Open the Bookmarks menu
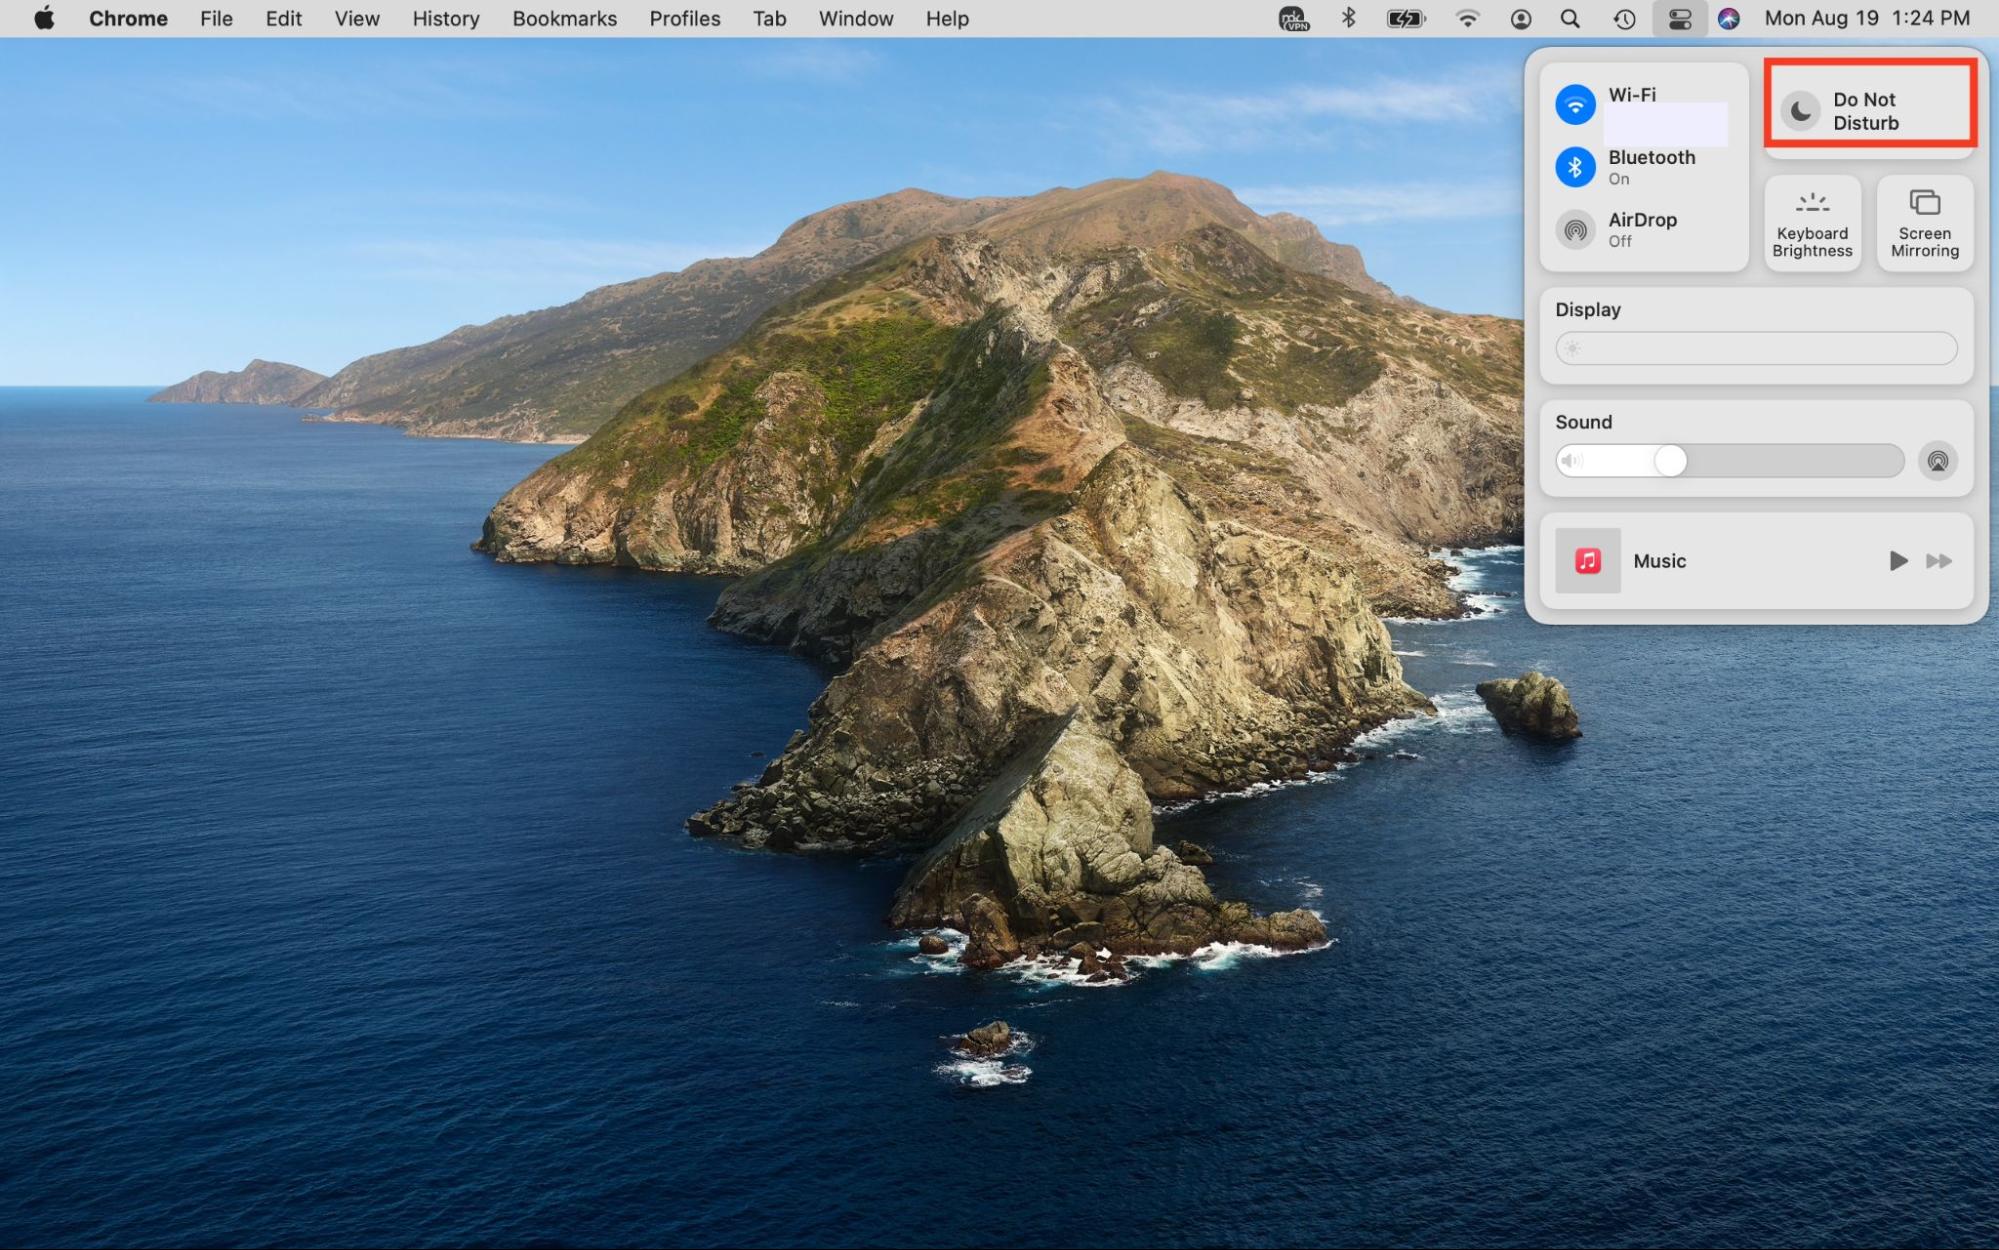The height and width of the screenshot is (1250, 1999). pos(563,18)
